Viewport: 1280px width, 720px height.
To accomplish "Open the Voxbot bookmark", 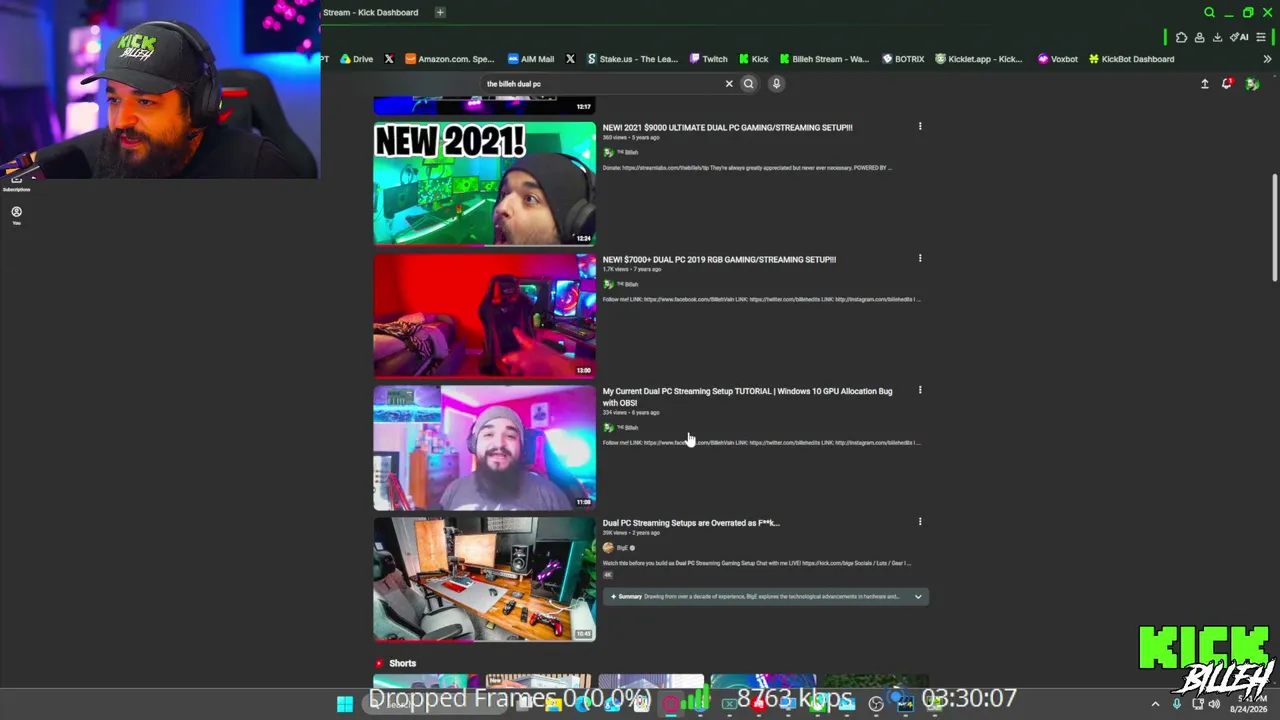I will tap(1058, 59).
